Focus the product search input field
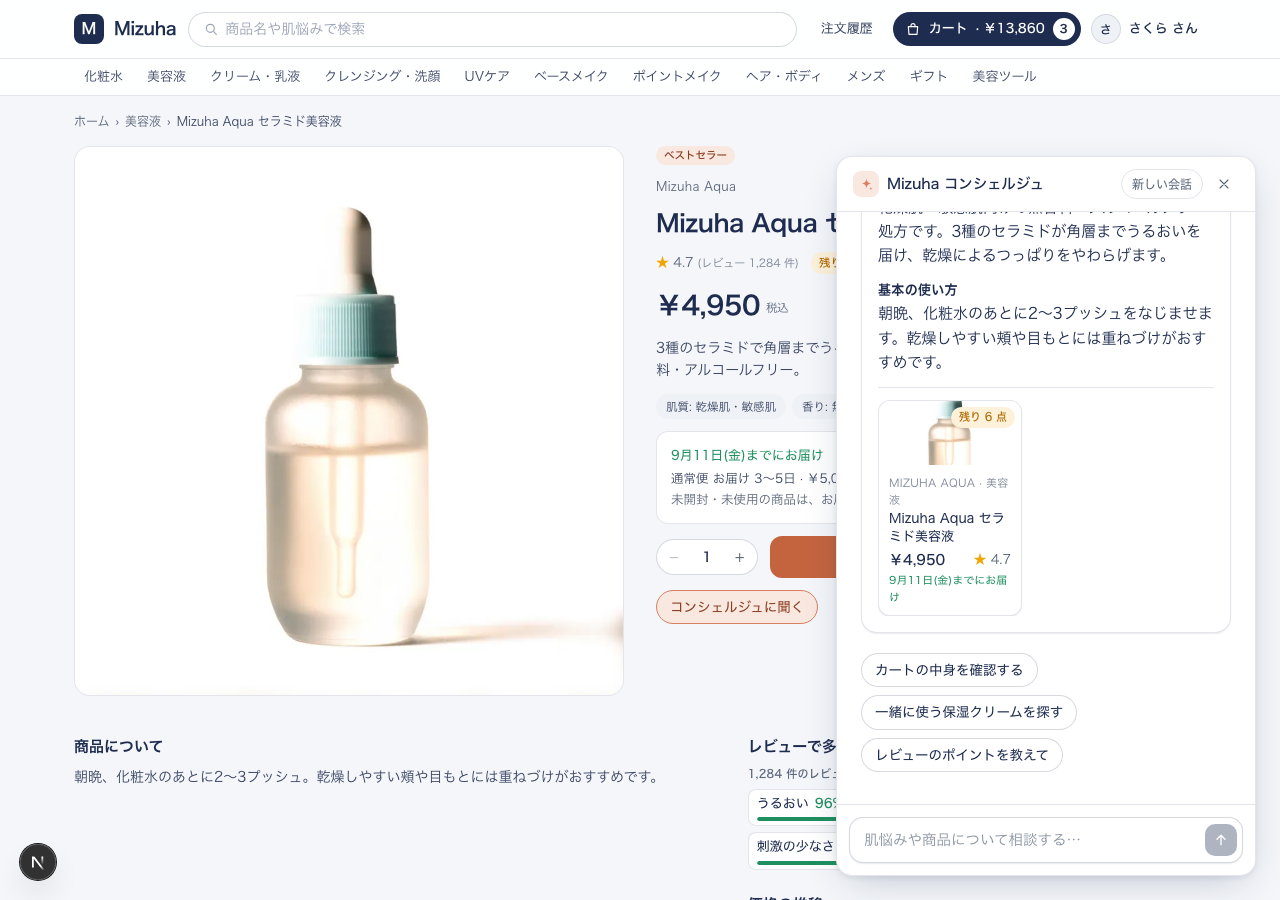The image size is (1280, 900). click(492, 29)
